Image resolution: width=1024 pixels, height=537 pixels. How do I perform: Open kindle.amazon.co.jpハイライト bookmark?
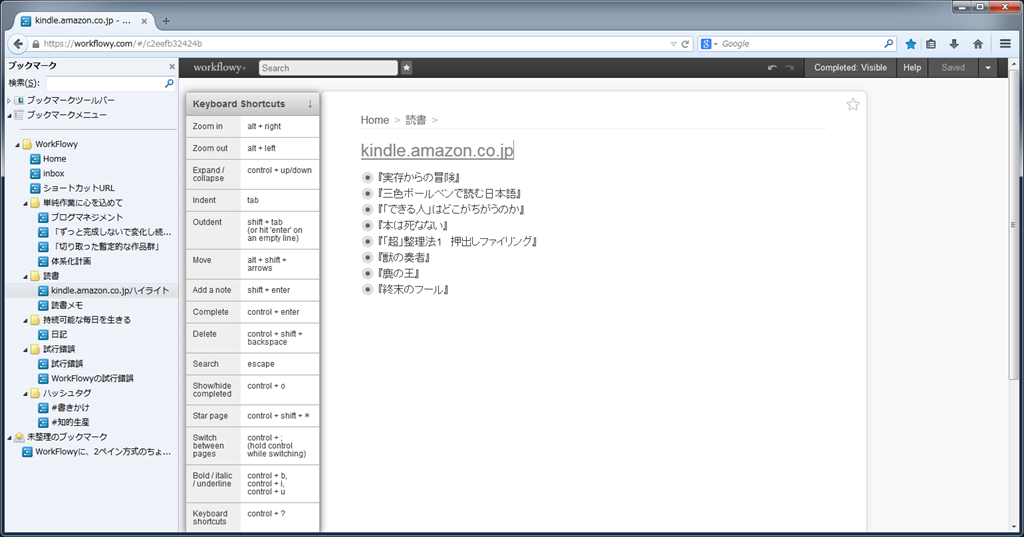click(110, 291)
